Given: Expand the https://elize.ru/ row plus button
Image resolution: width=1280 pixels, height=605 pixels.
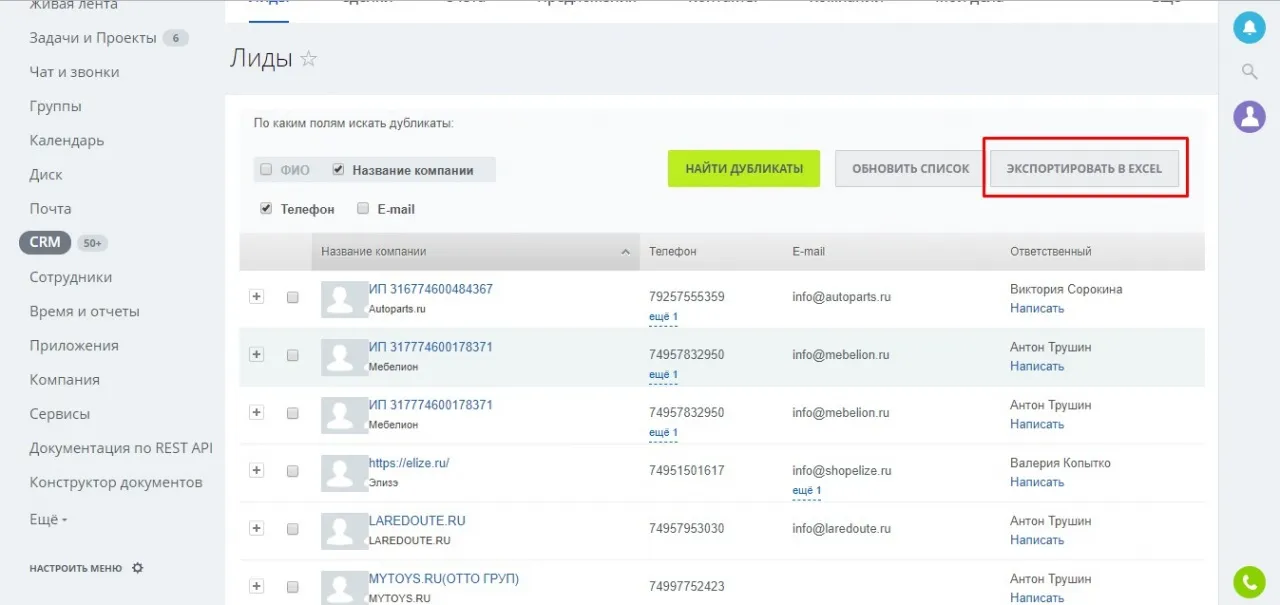Looking at the screenshot, I should click(256, 470).
